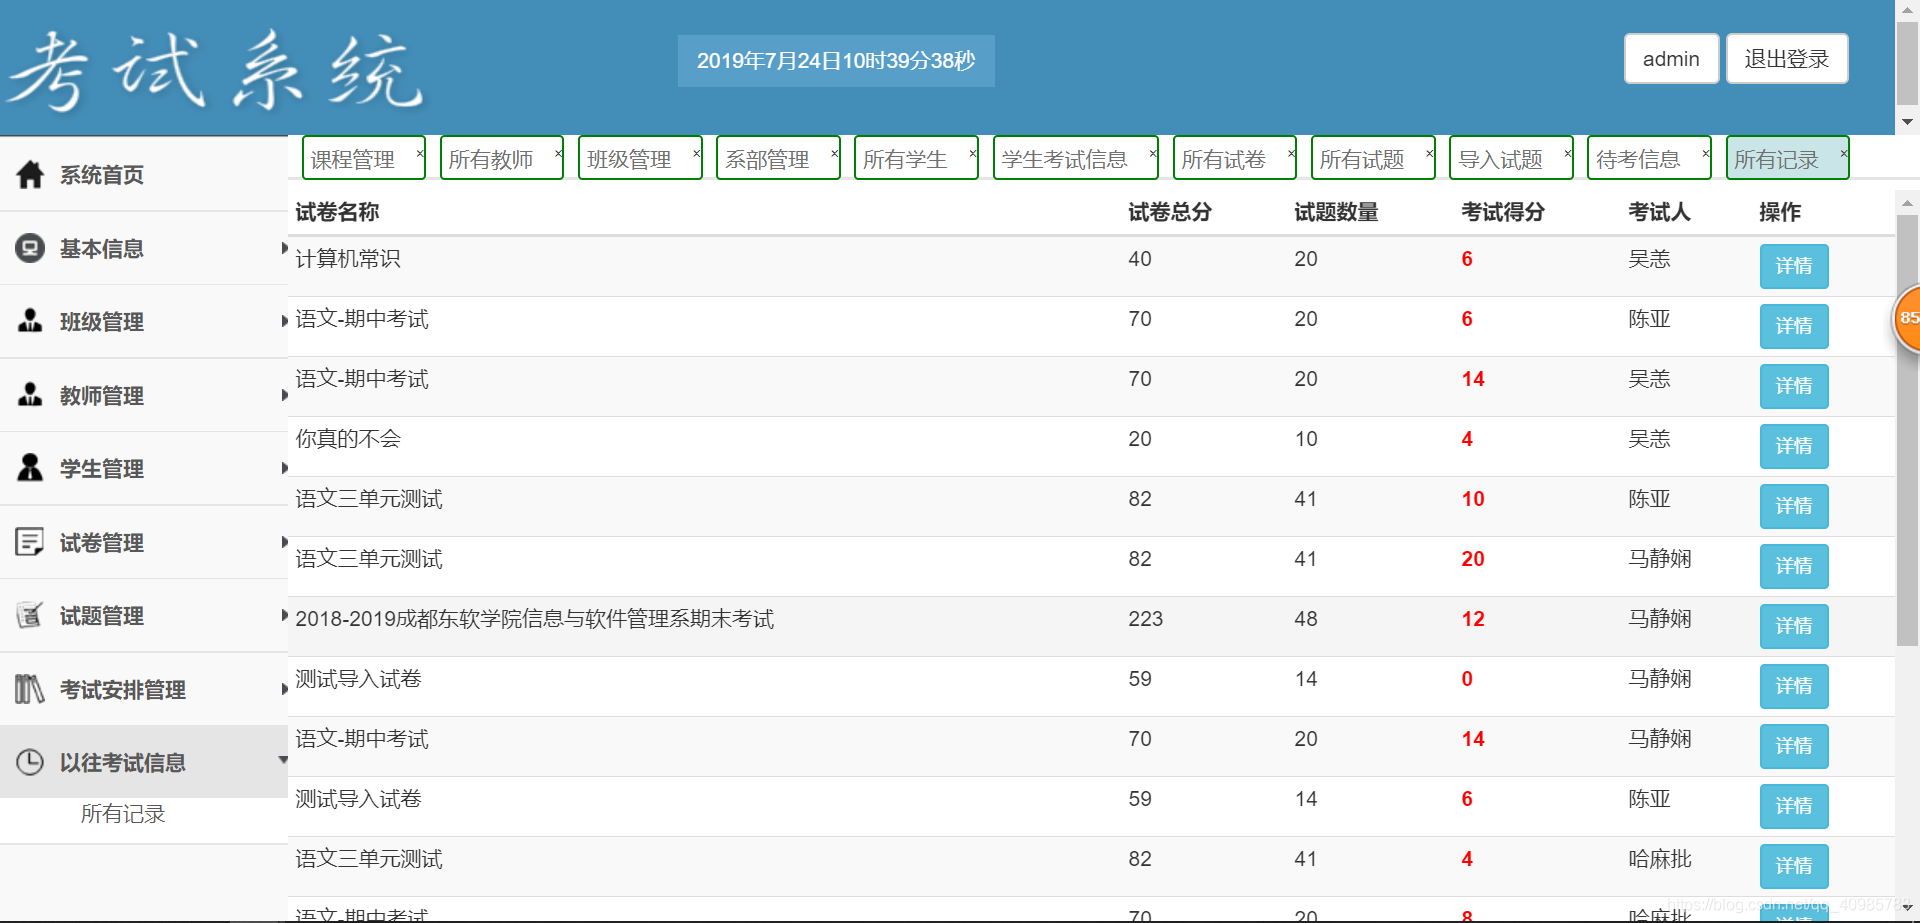This screenshot has height=923, width=1920.
Task: Collapse the 以往考试信息 menu arrow
Action: click(283, 760)
